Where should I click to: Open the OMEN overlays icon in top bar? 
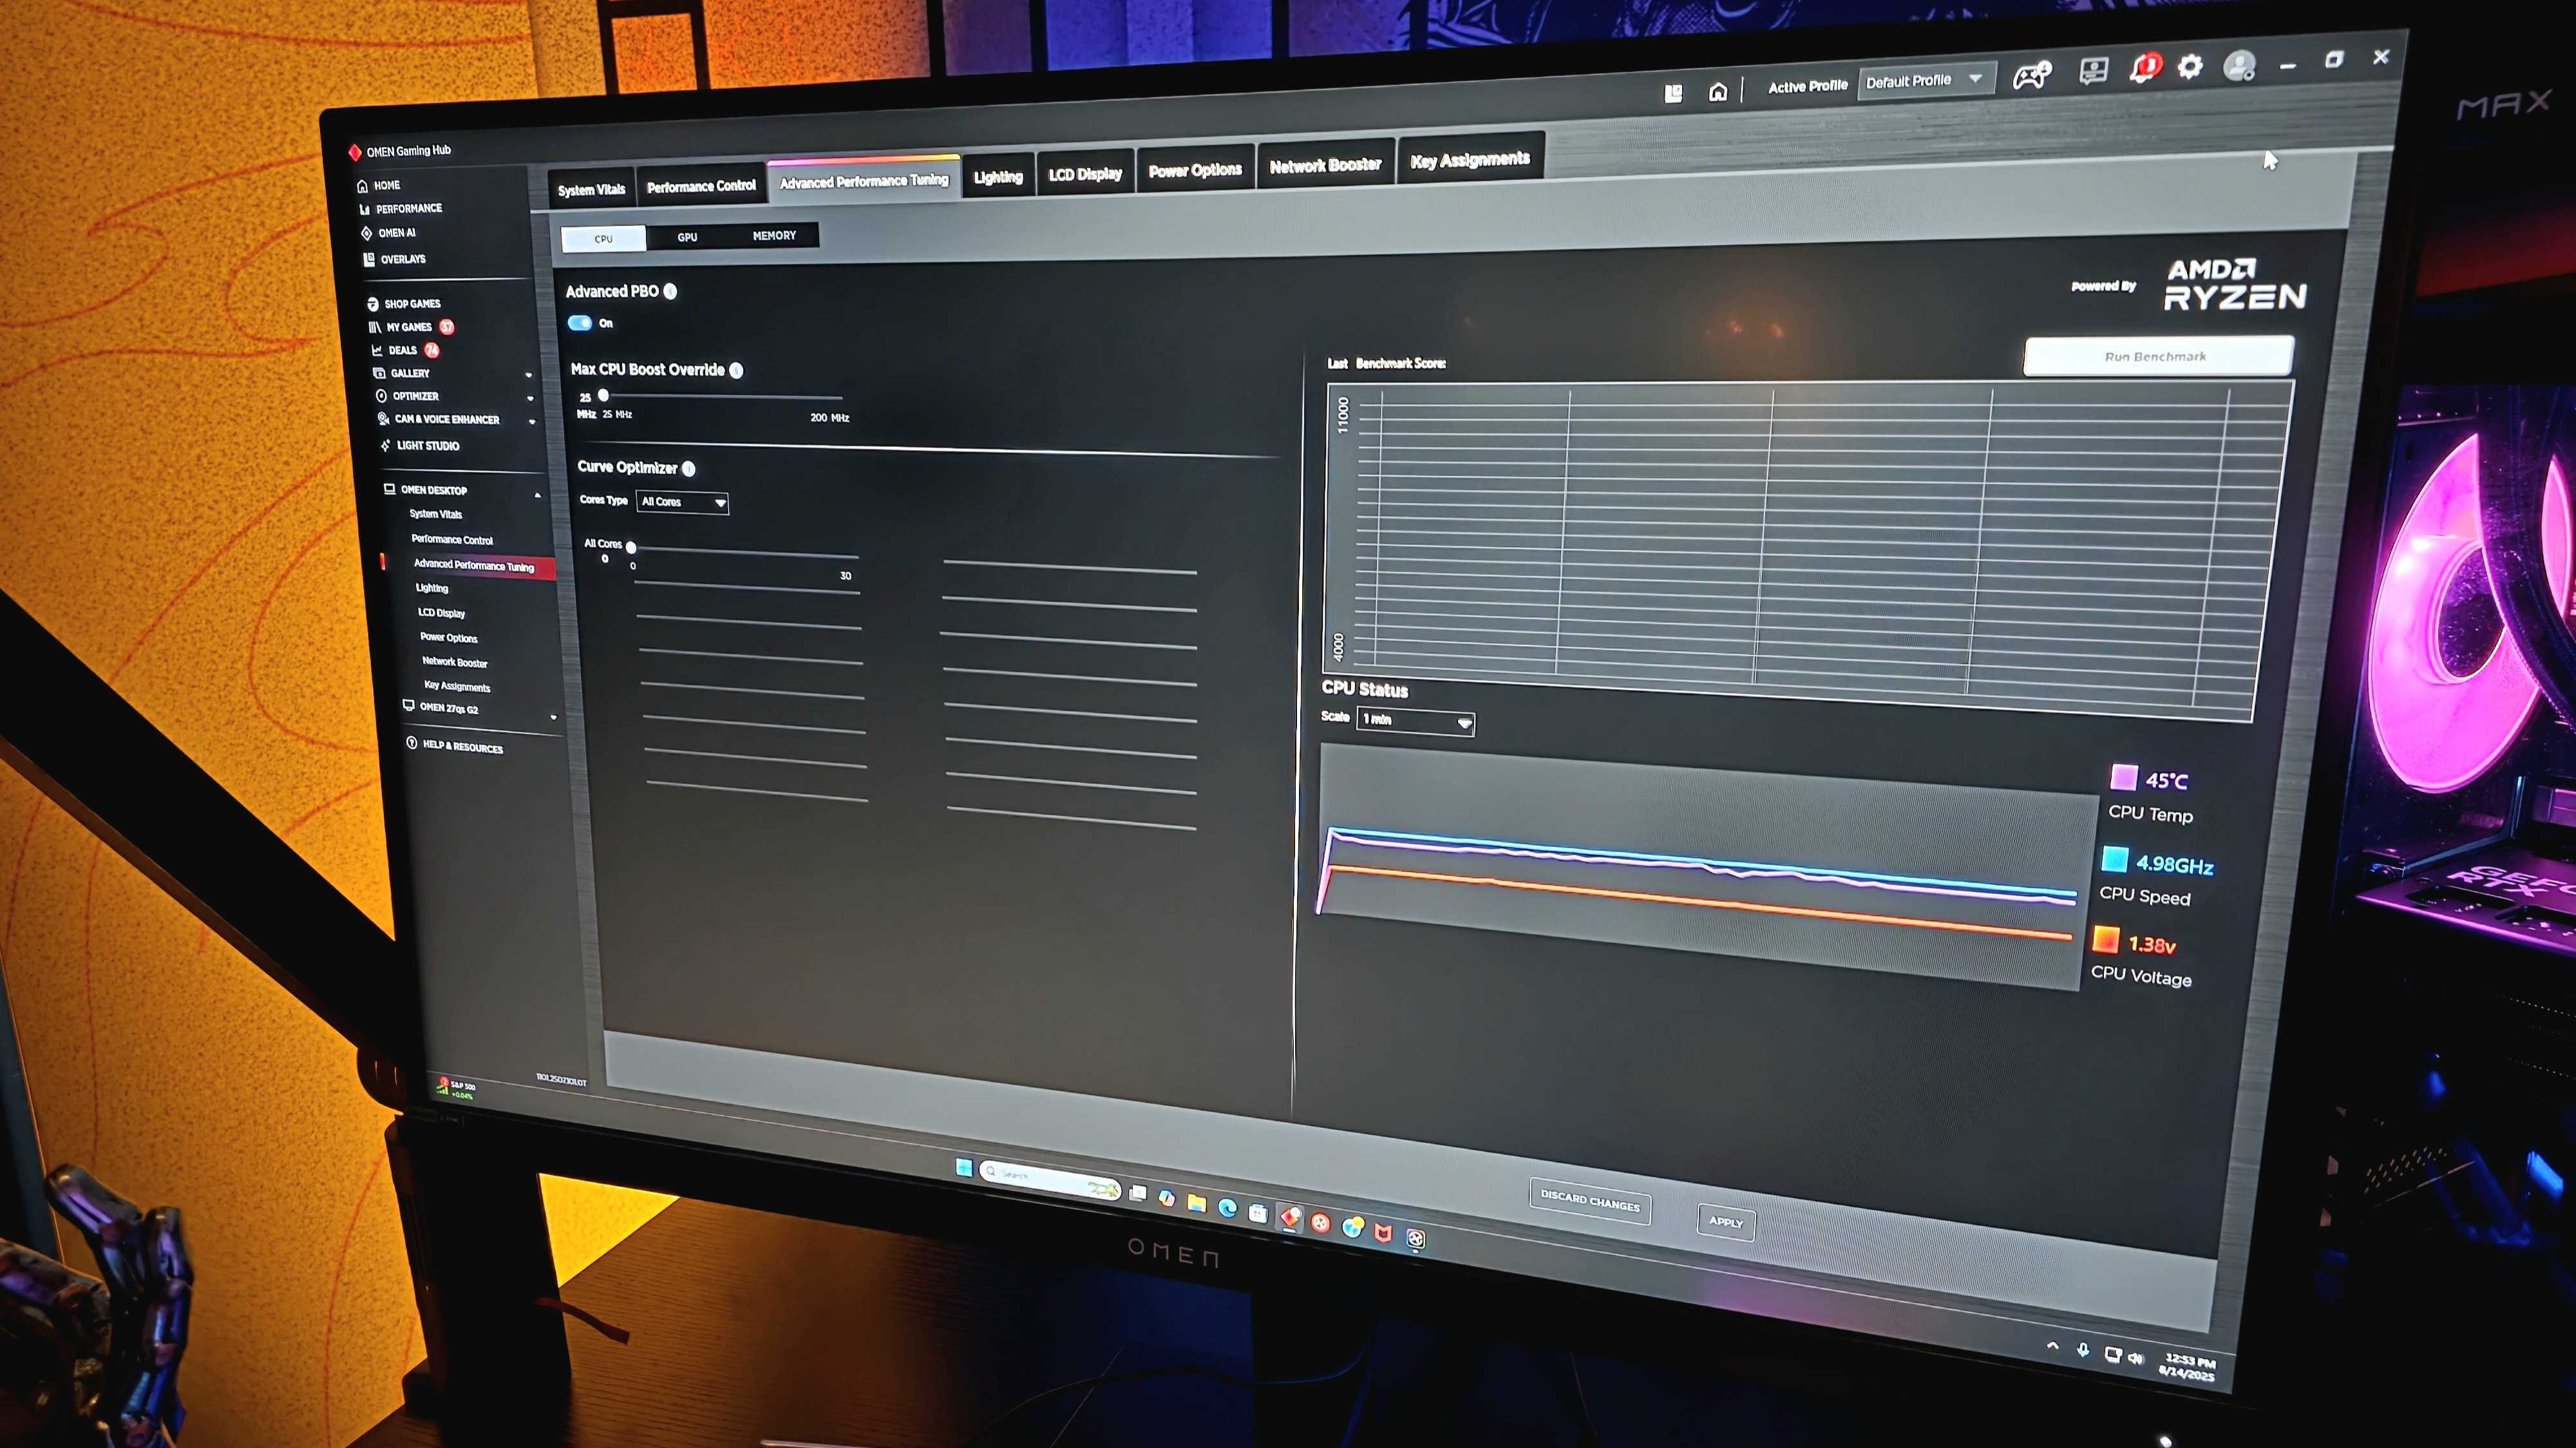1673,94
